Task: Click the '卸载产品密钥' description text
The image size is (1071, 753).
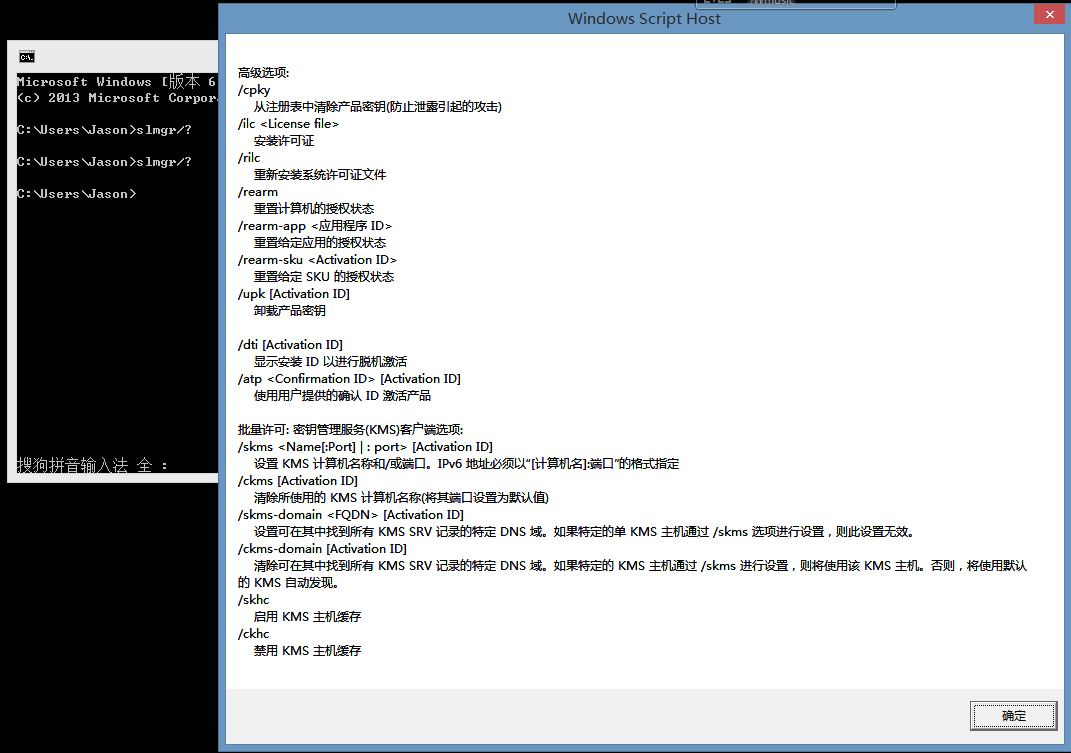Action: pos(290,311)
